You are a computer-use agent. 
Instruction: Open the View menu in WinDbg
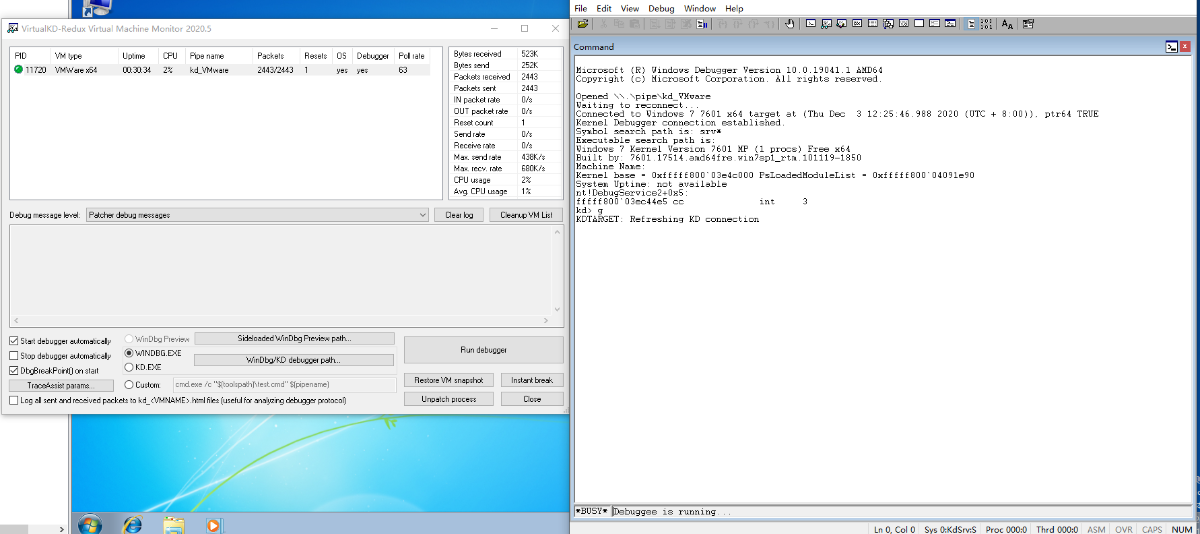(630, 8)
